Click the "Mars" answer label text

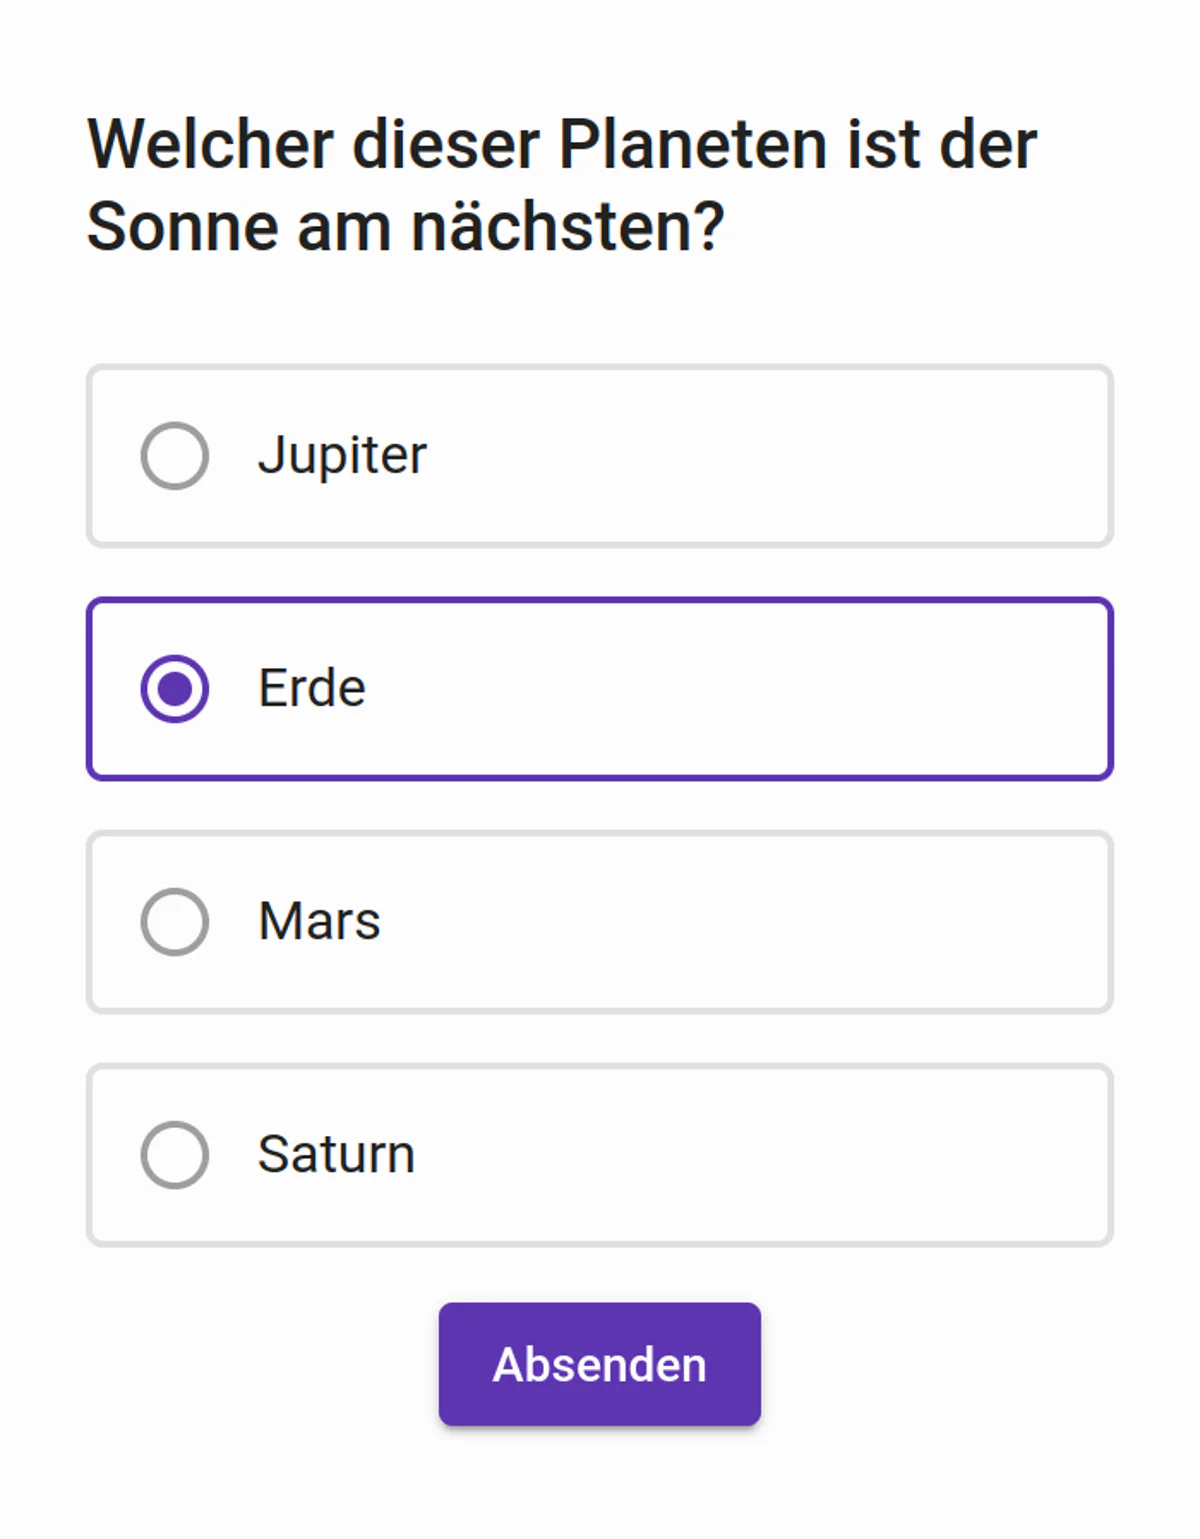click(x=319, y=922)
